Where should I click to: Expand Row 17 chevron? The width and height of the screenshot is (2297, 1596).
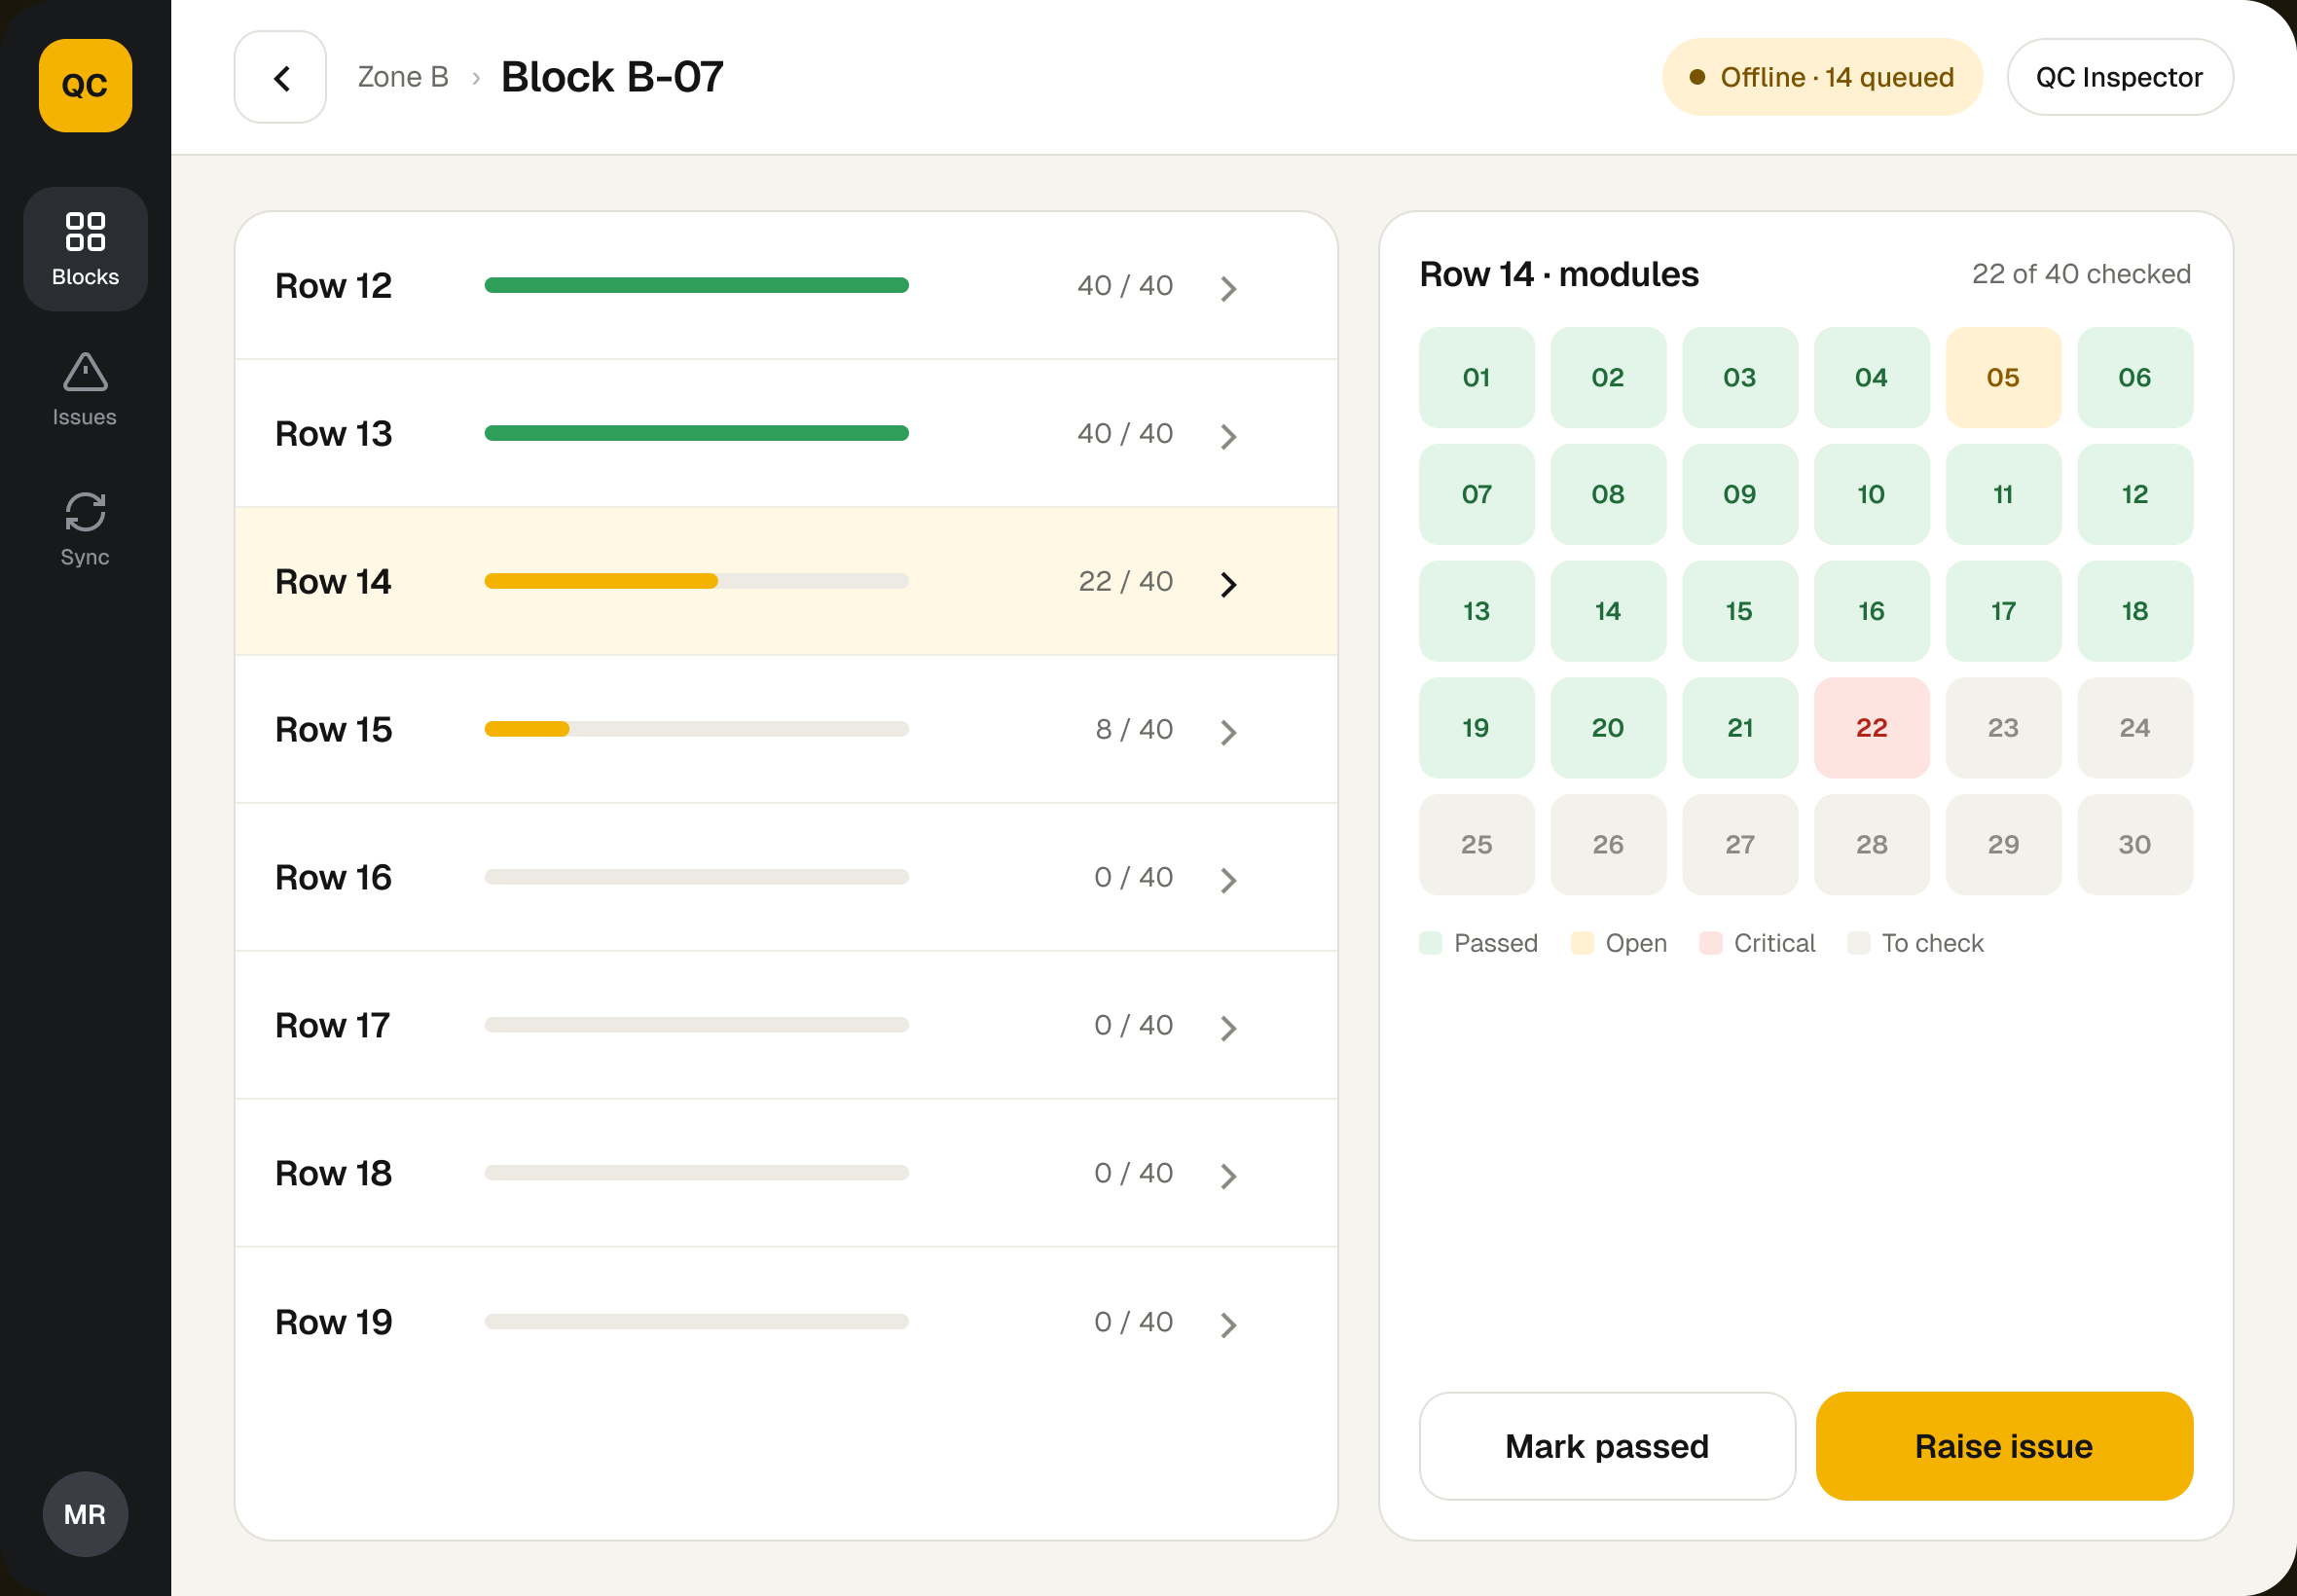1229,1028
